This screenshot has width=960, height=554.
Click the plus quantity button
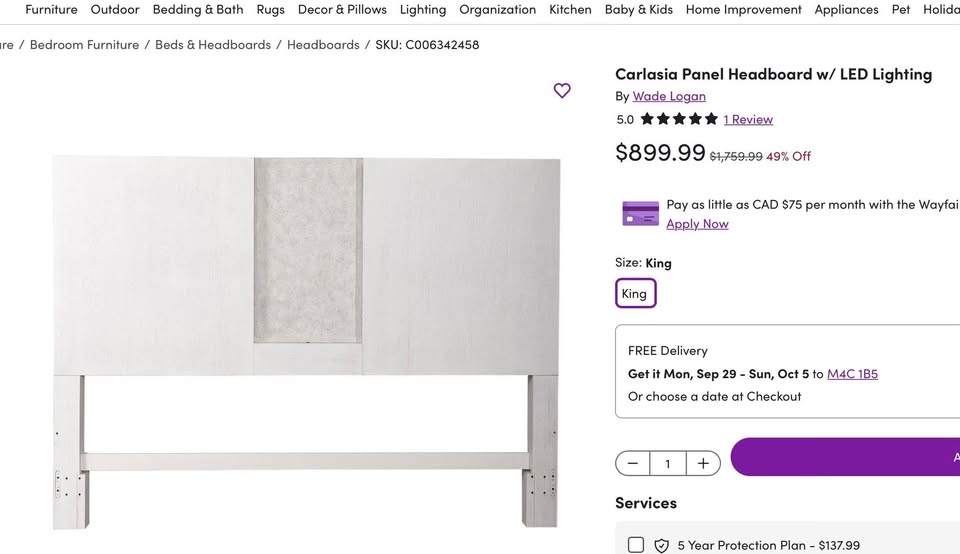click(x=703, y=463)
